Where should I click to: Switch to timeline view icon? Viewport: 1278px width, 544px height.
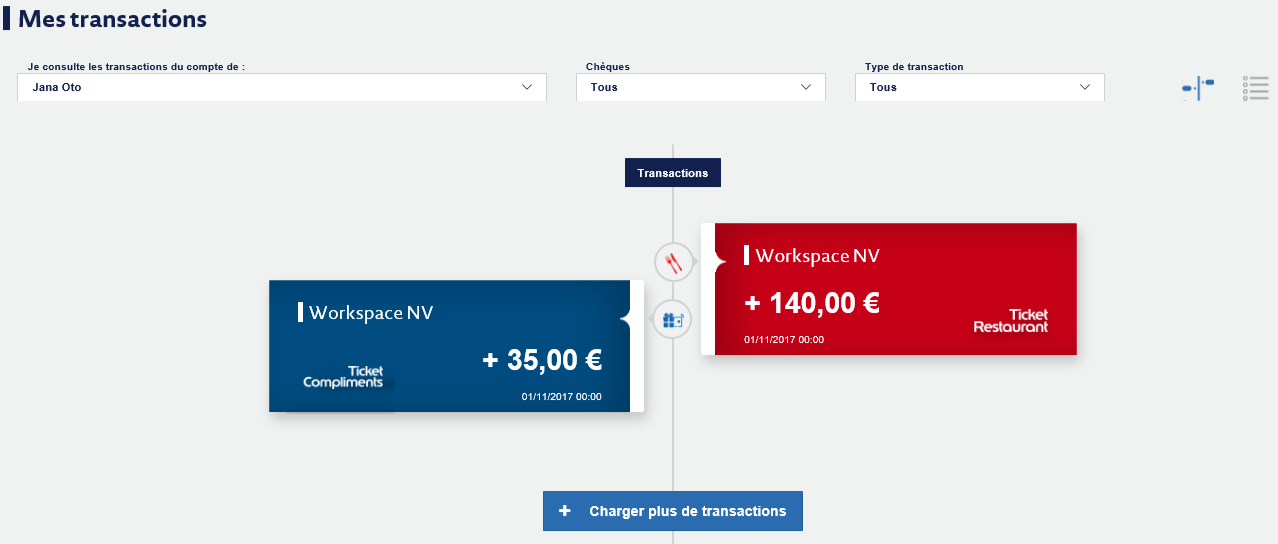(1198, 88)
